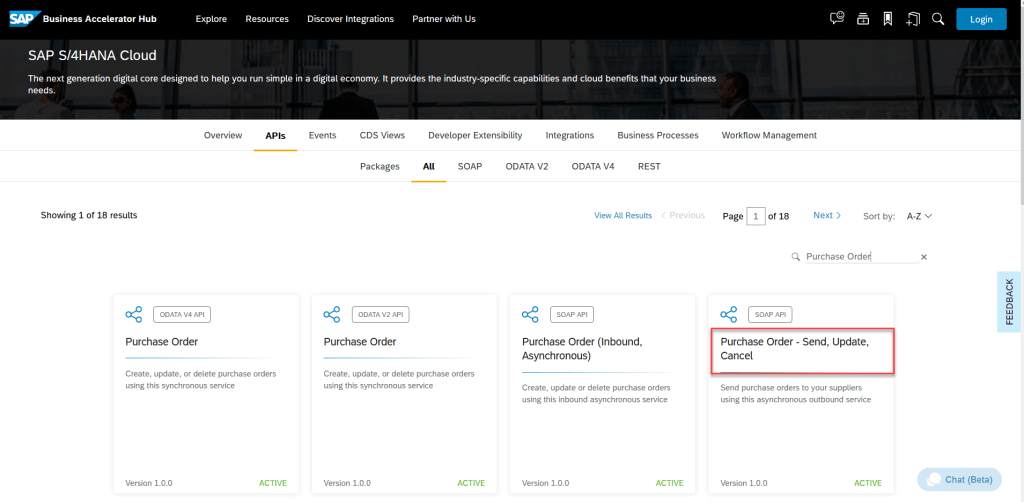Click the page number input box
The width and height of the screenshot is (1024, 502).
[756, 216]
